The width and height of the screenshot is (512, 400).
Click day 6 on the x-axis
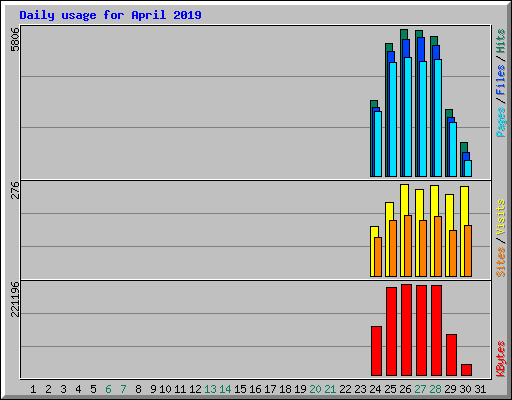pyautogui.click(x=108, y=389)
